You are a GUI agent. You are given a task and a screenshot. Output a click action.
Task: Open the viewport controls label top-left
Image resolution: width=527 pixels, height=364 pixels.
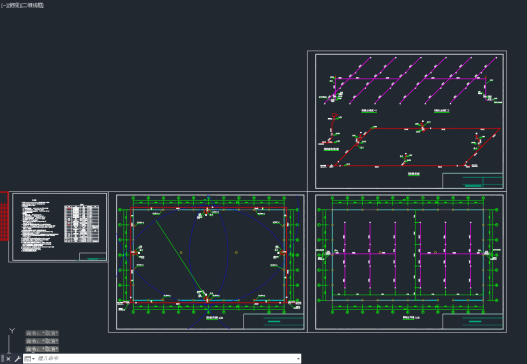pos(22,5)
